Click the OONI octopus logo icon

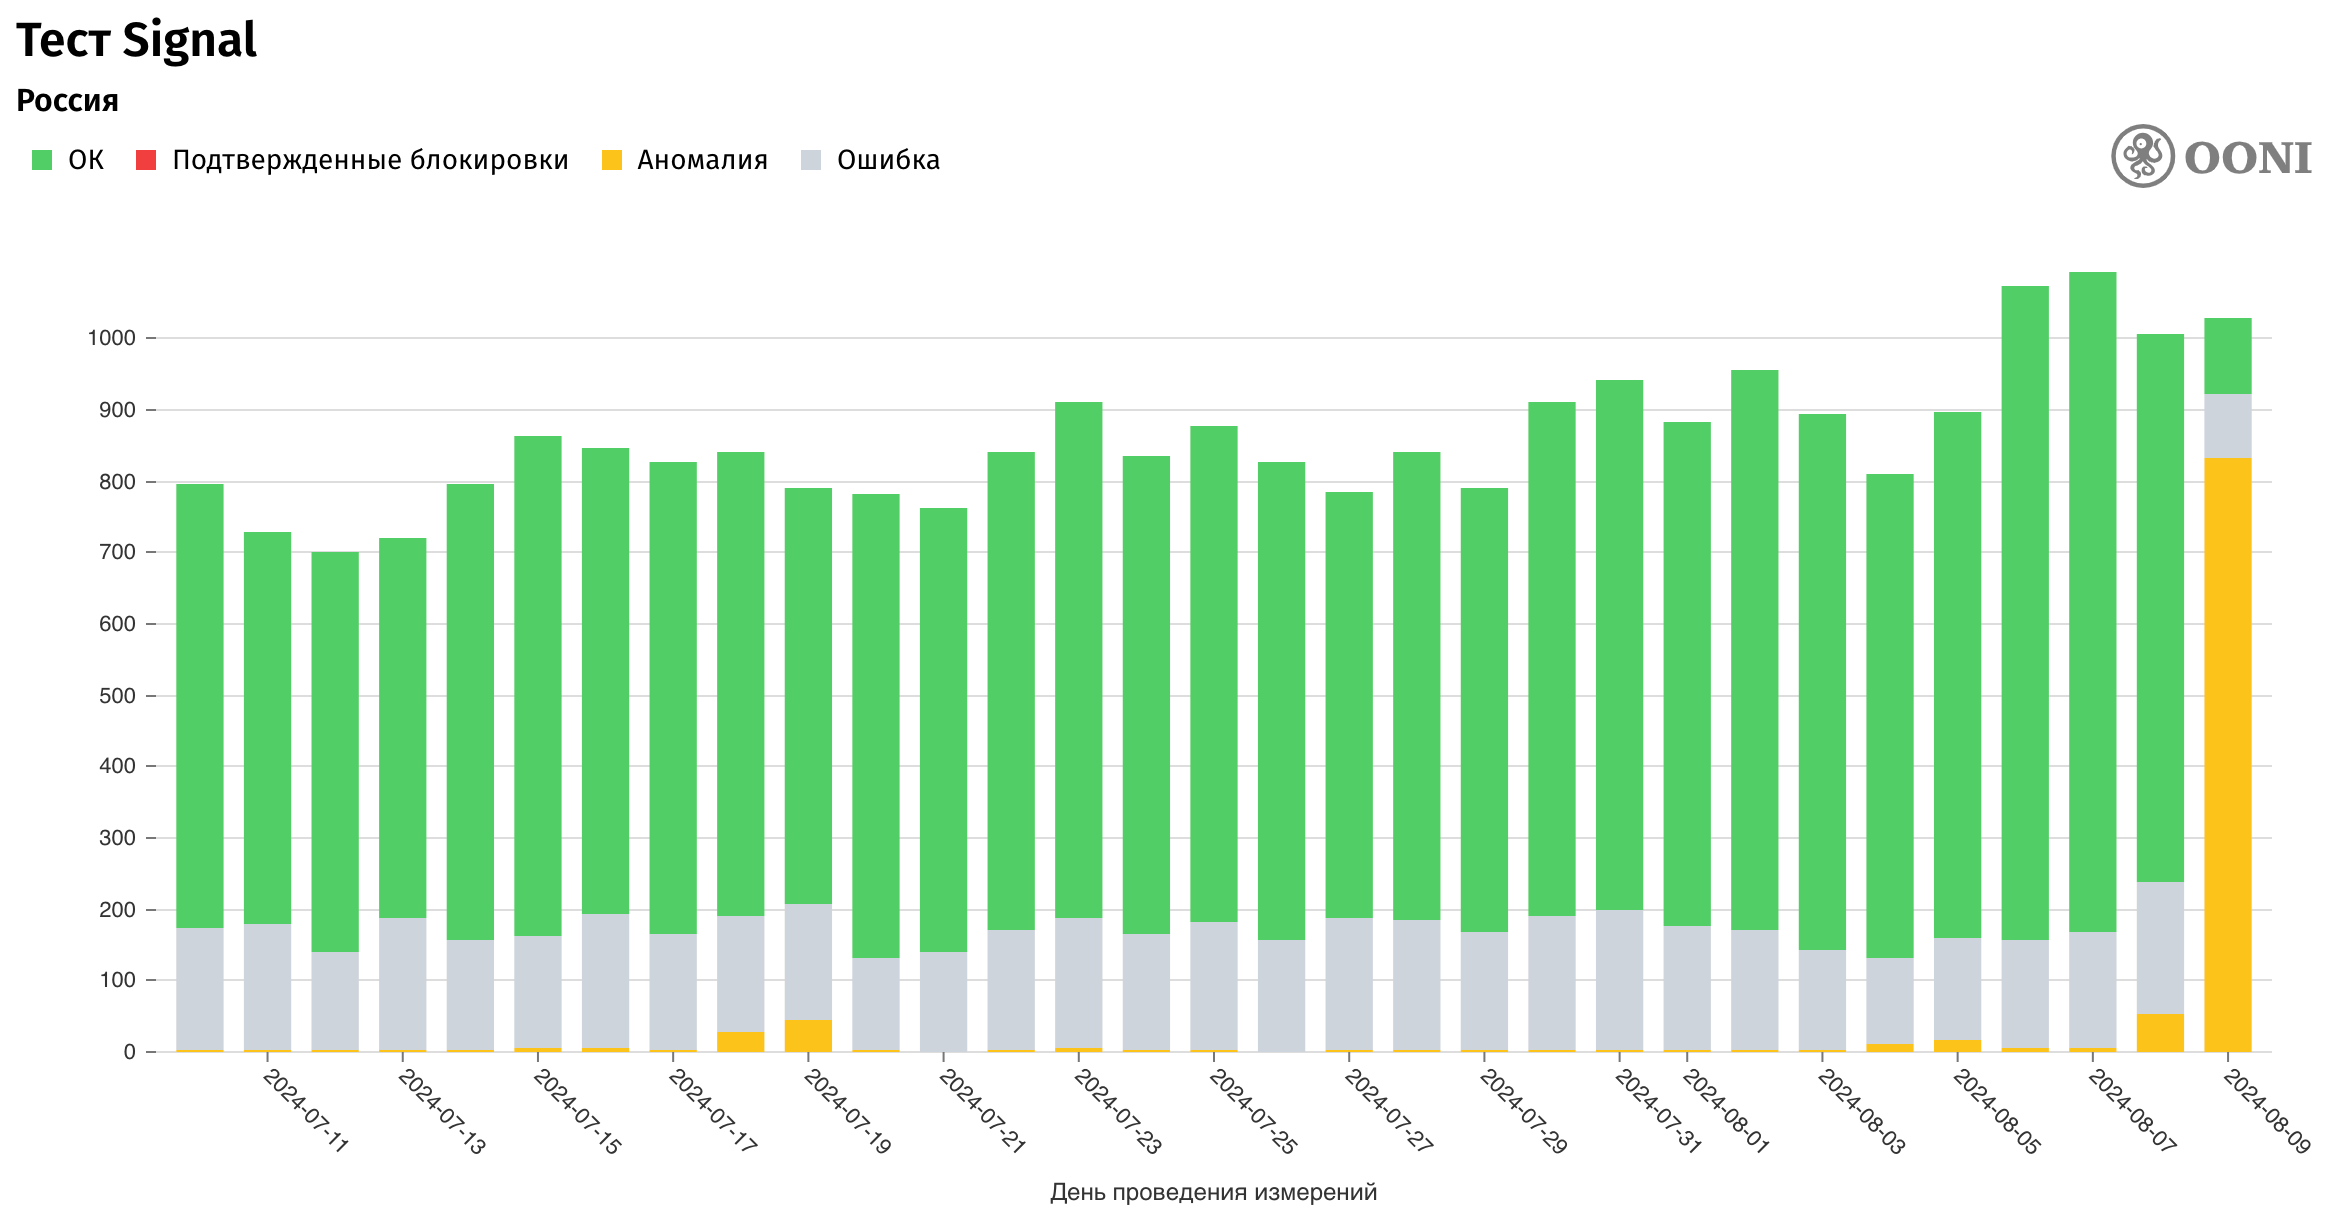pyautogui.click(x=2142, y=156)
